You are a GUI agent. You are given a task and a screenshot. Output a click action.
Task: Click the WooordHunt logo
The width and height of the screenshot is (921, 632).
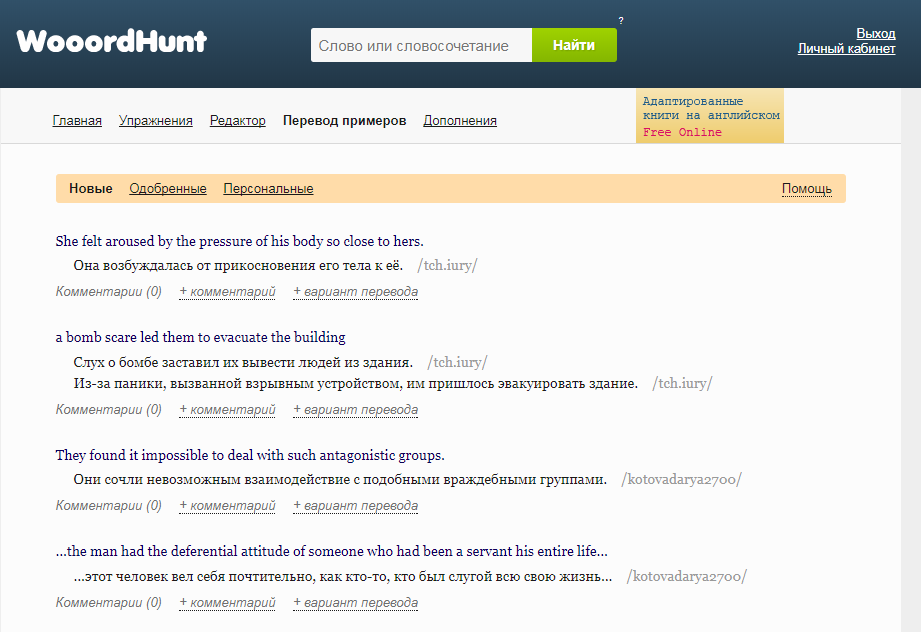click(111, 41)
